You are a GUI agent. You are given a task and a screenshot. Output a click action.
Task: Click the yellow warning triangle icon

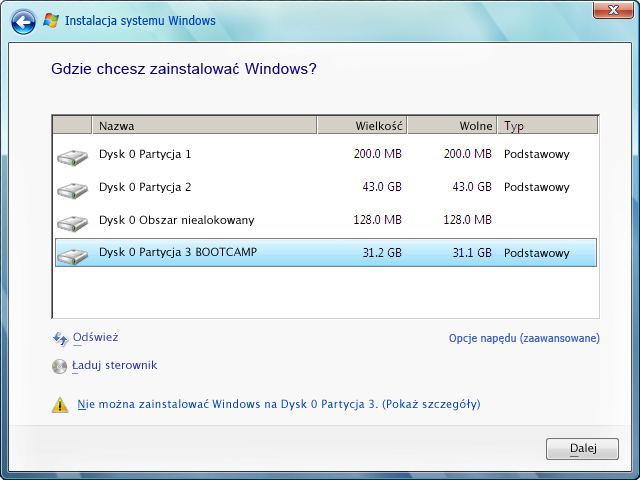pos(60,405)
